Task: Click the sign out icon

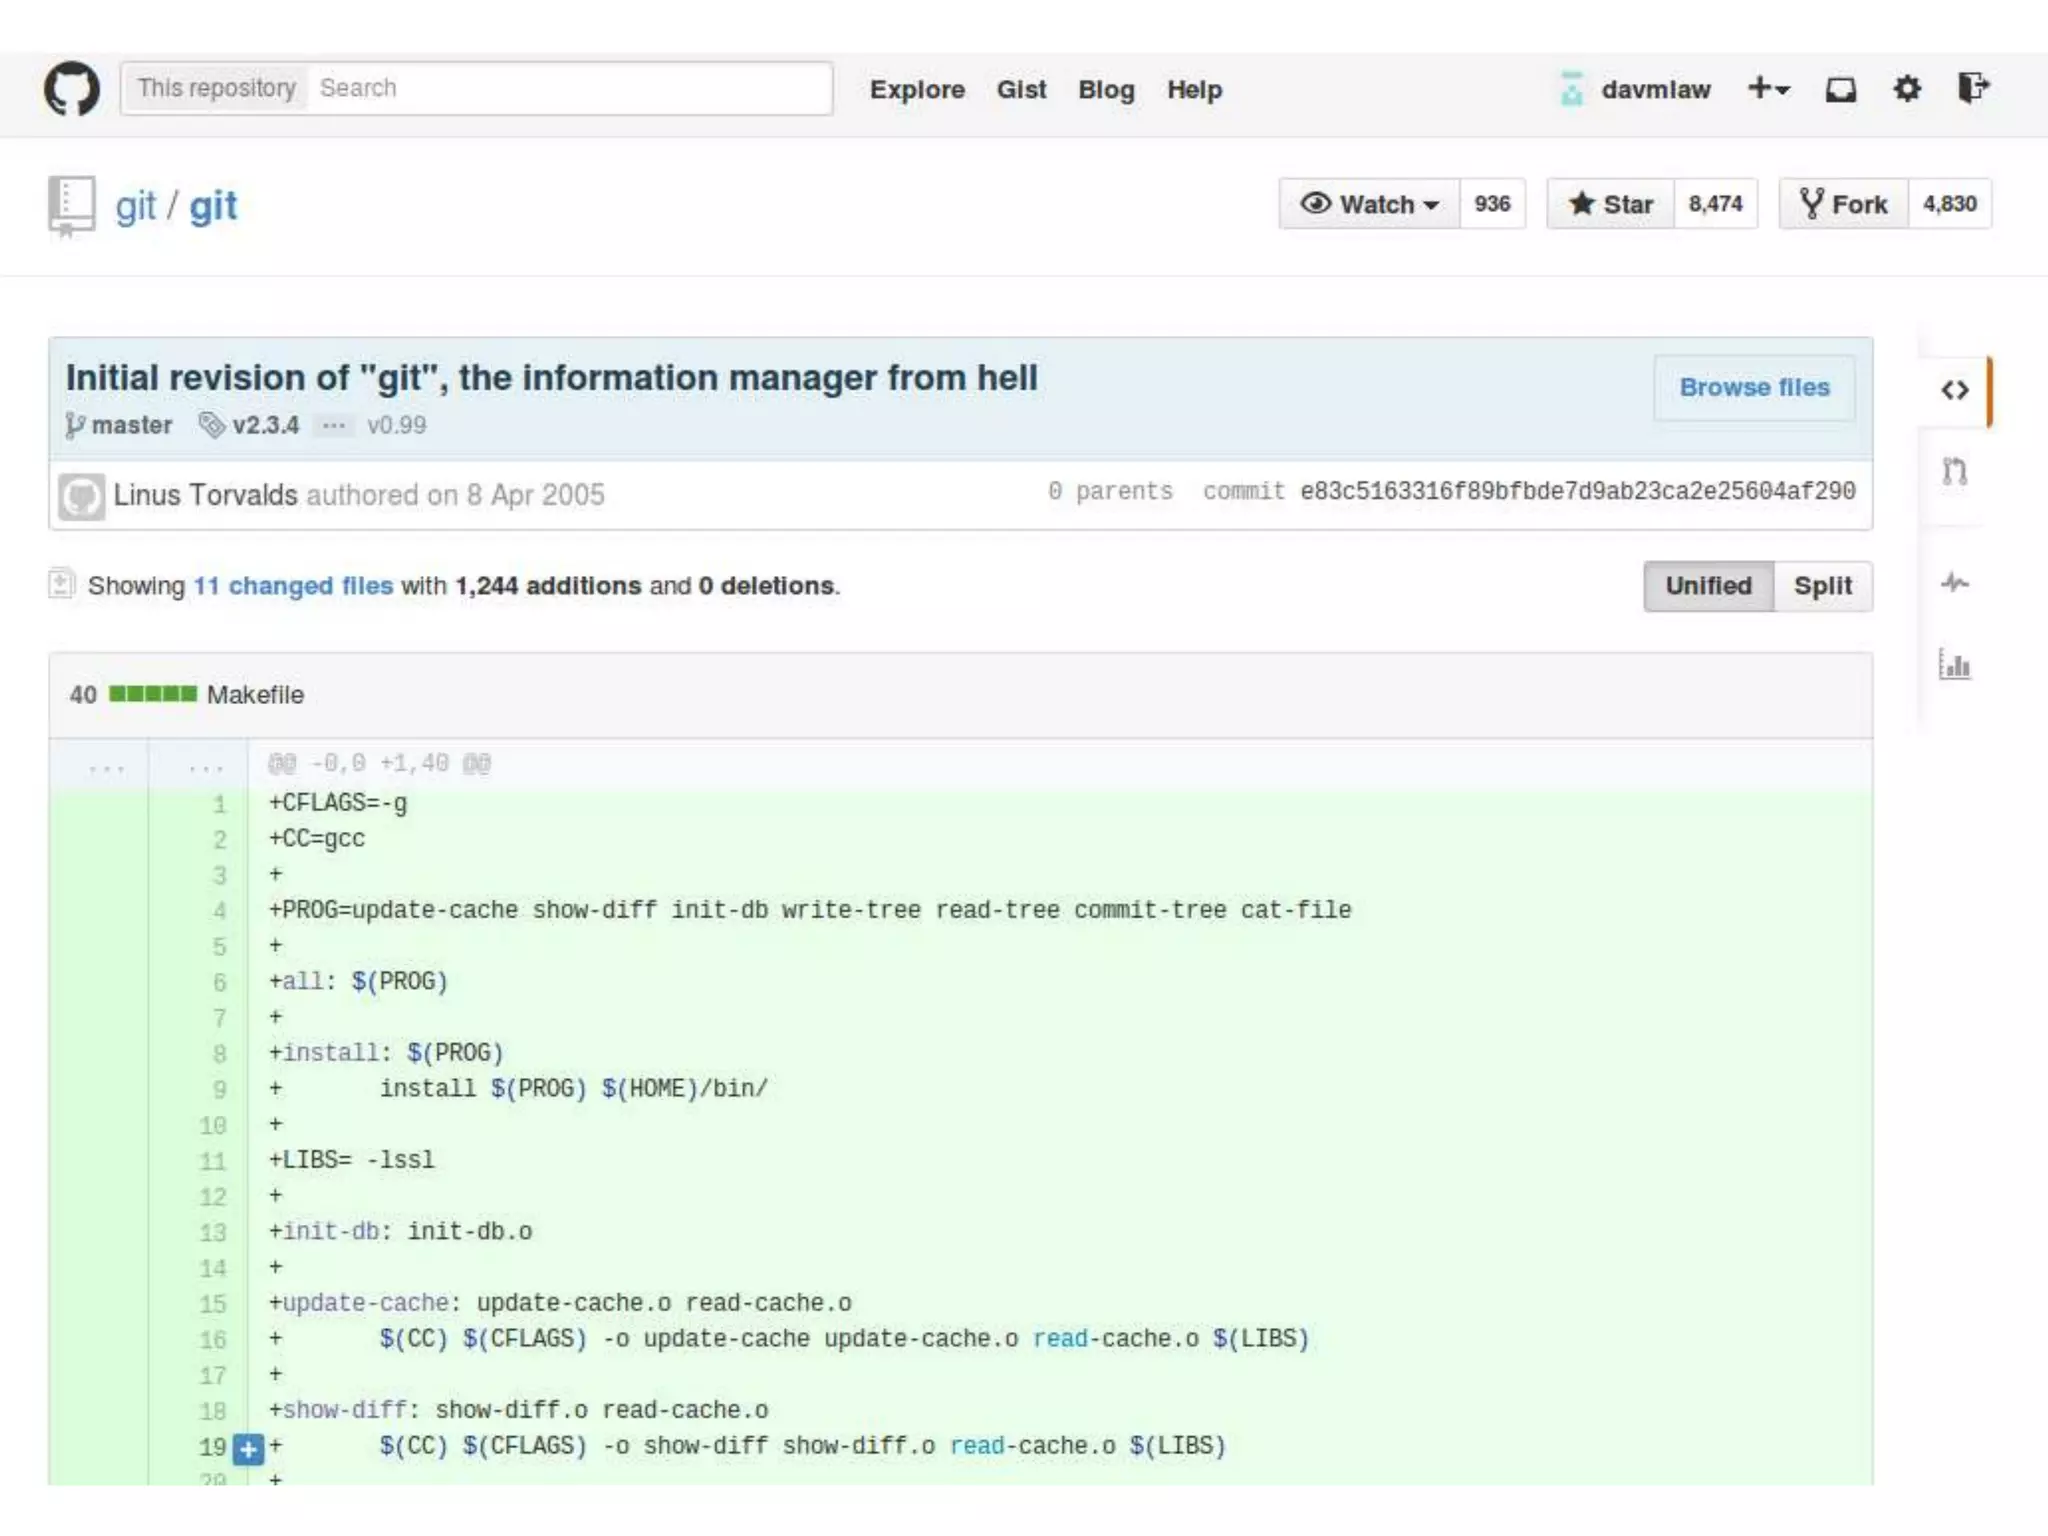Action: coord(1973,88)
